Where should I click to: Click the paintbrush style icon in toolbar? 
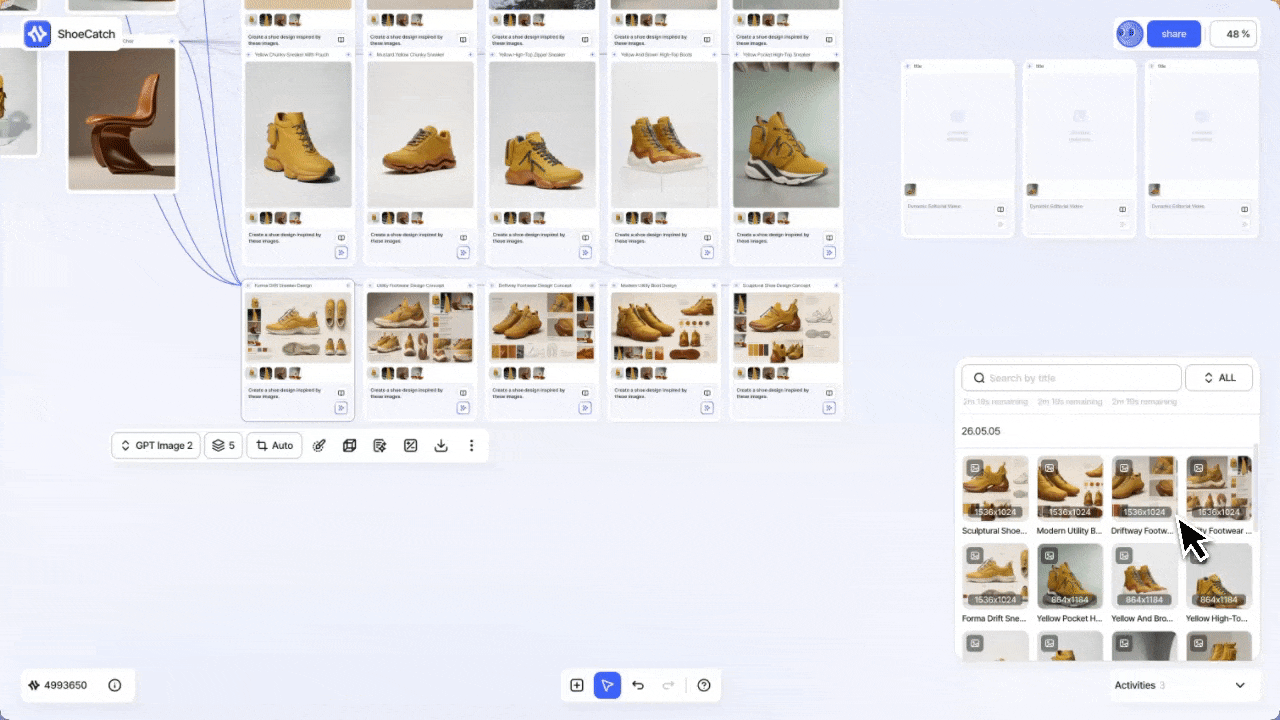pyautogui.click(x=319, y=446)
